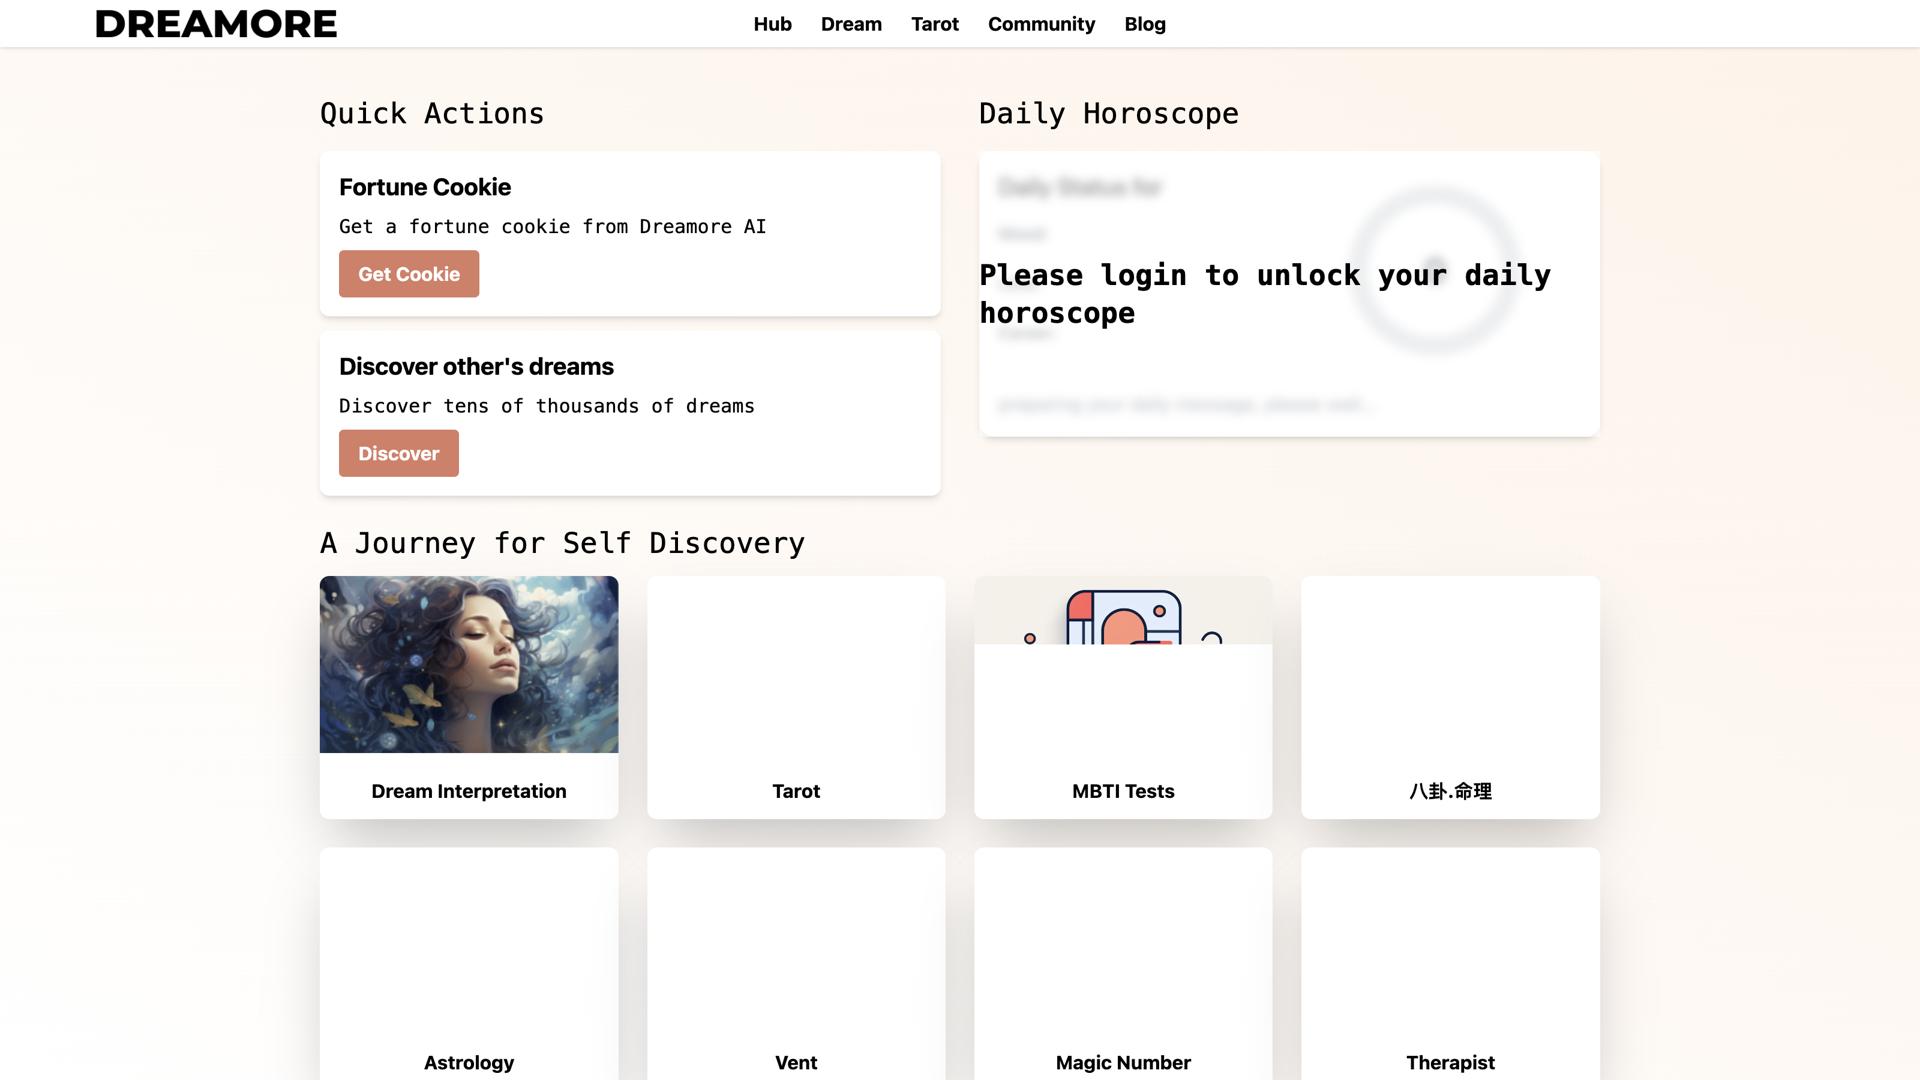Click the DREAMORE logo
The width and height of the screenshot is (1920, 1080).
click(216, 24)
